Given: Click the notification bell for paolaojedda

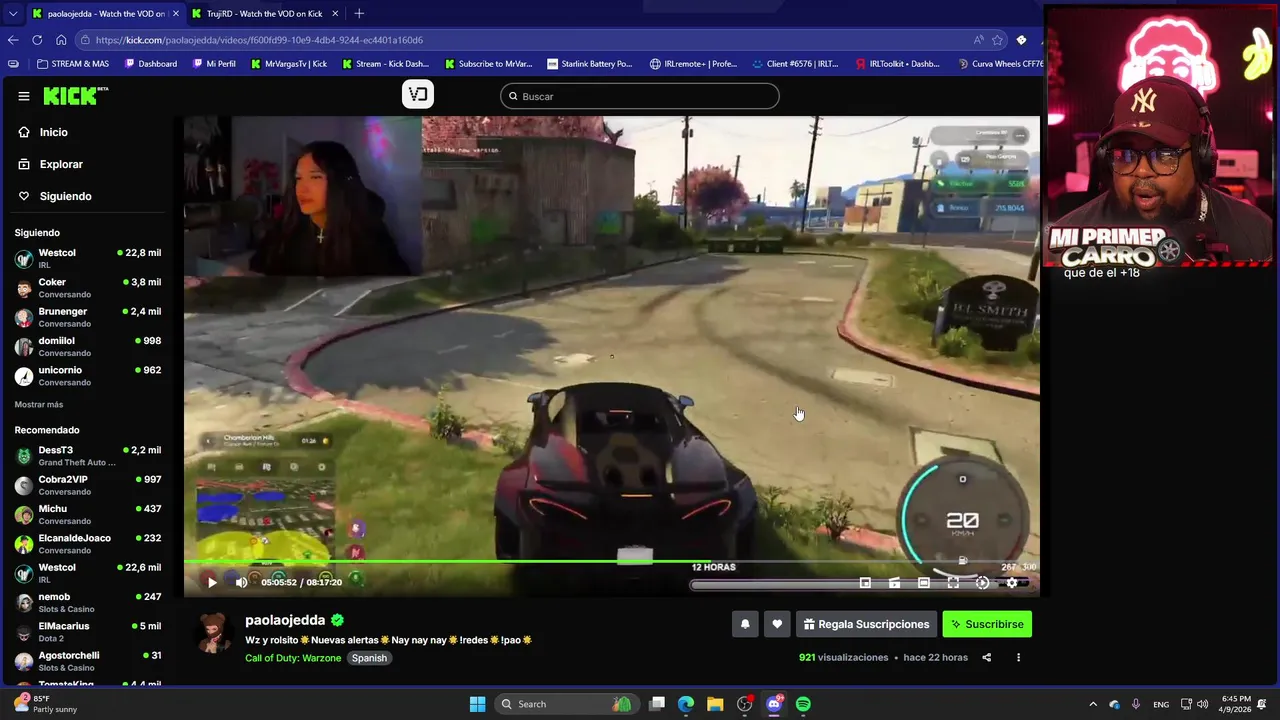Looking at the screenshot, I should (x=745, y=624).
